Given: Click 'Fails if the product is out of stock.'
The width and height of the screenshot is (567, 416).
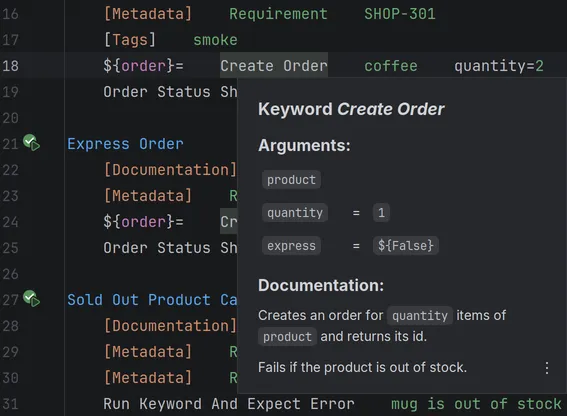Looking at the screenshot, I should click(x=362, y=368).
